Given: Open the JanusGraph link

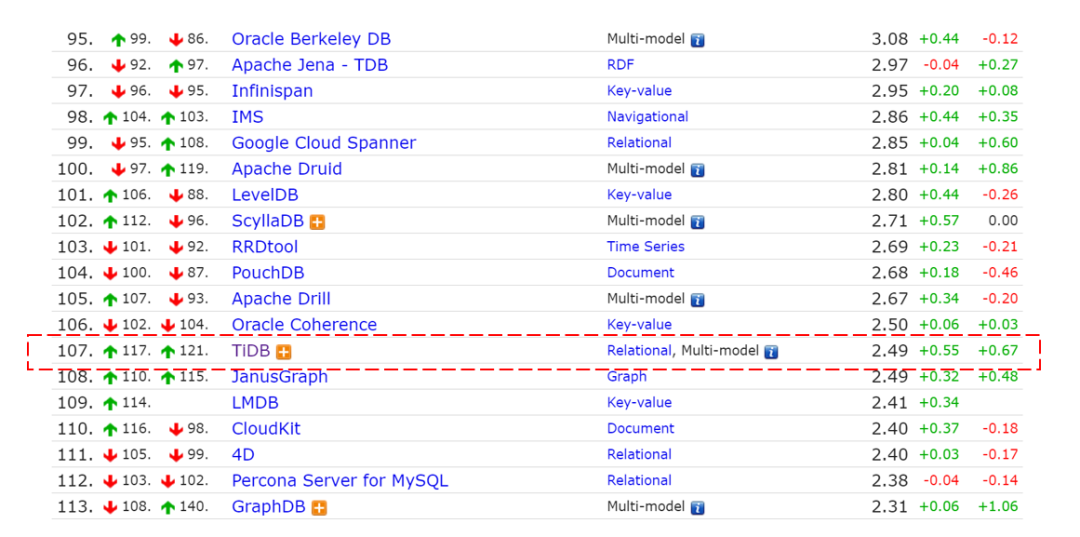Looking at the screenshot, I should (280, 377).
